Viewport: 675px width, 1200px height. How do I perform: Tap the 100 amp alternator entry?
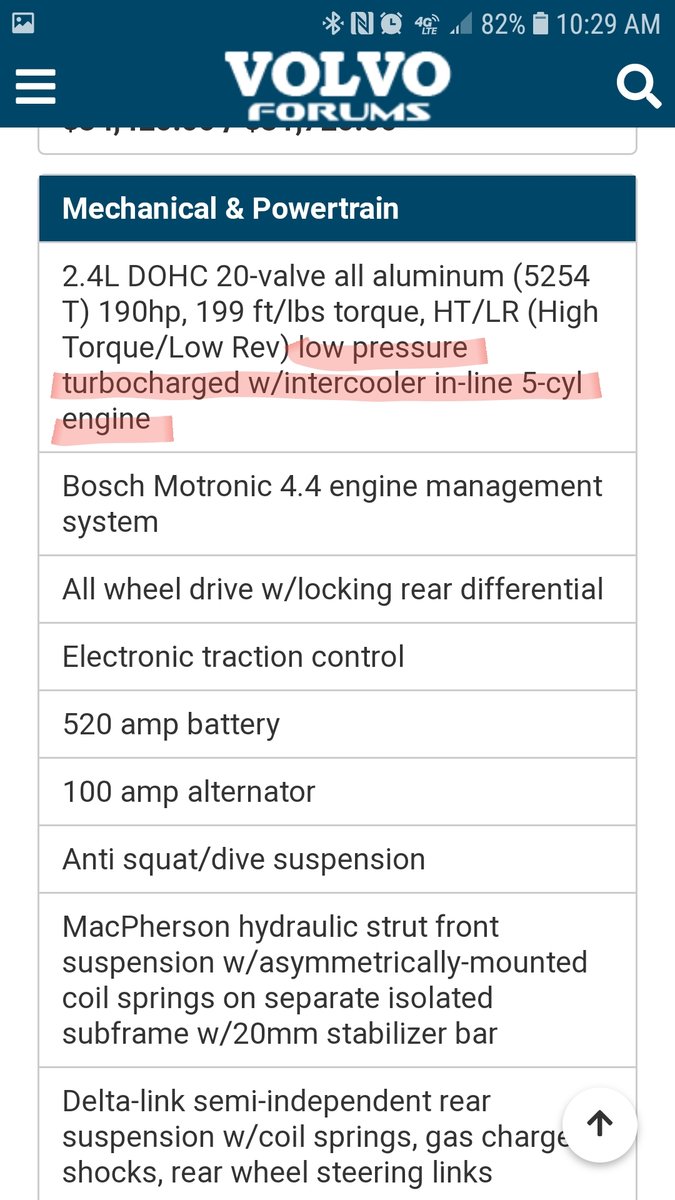click(337, 791)
